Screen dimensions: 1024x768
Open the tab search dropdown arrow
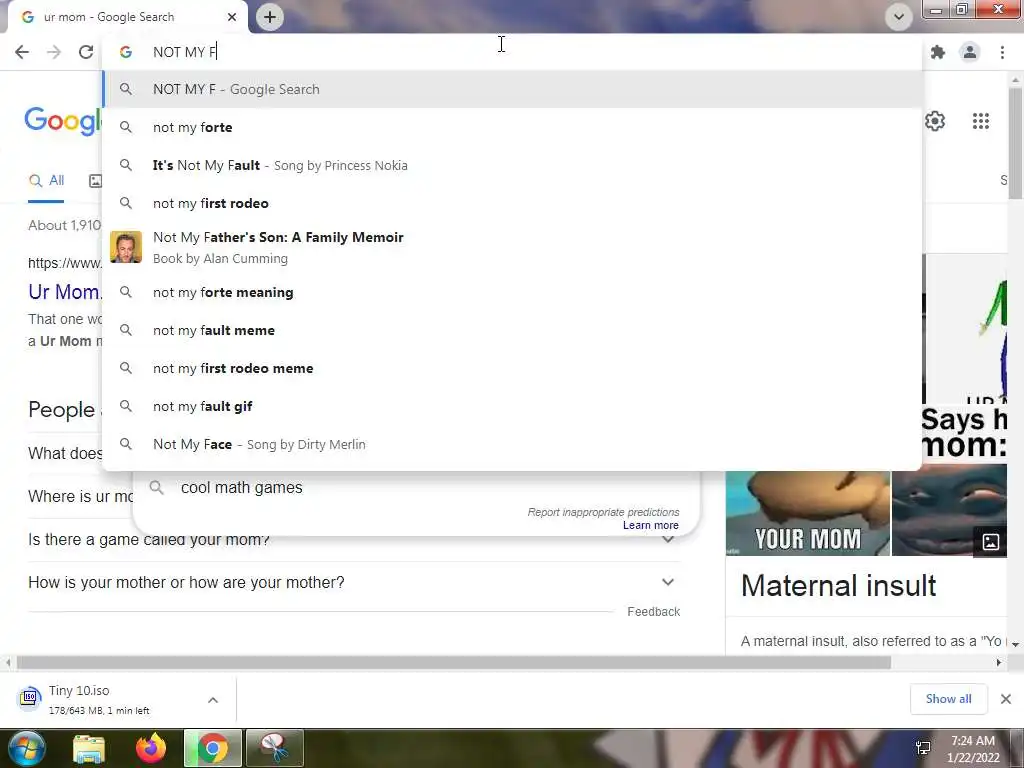(x=899, y=17)
